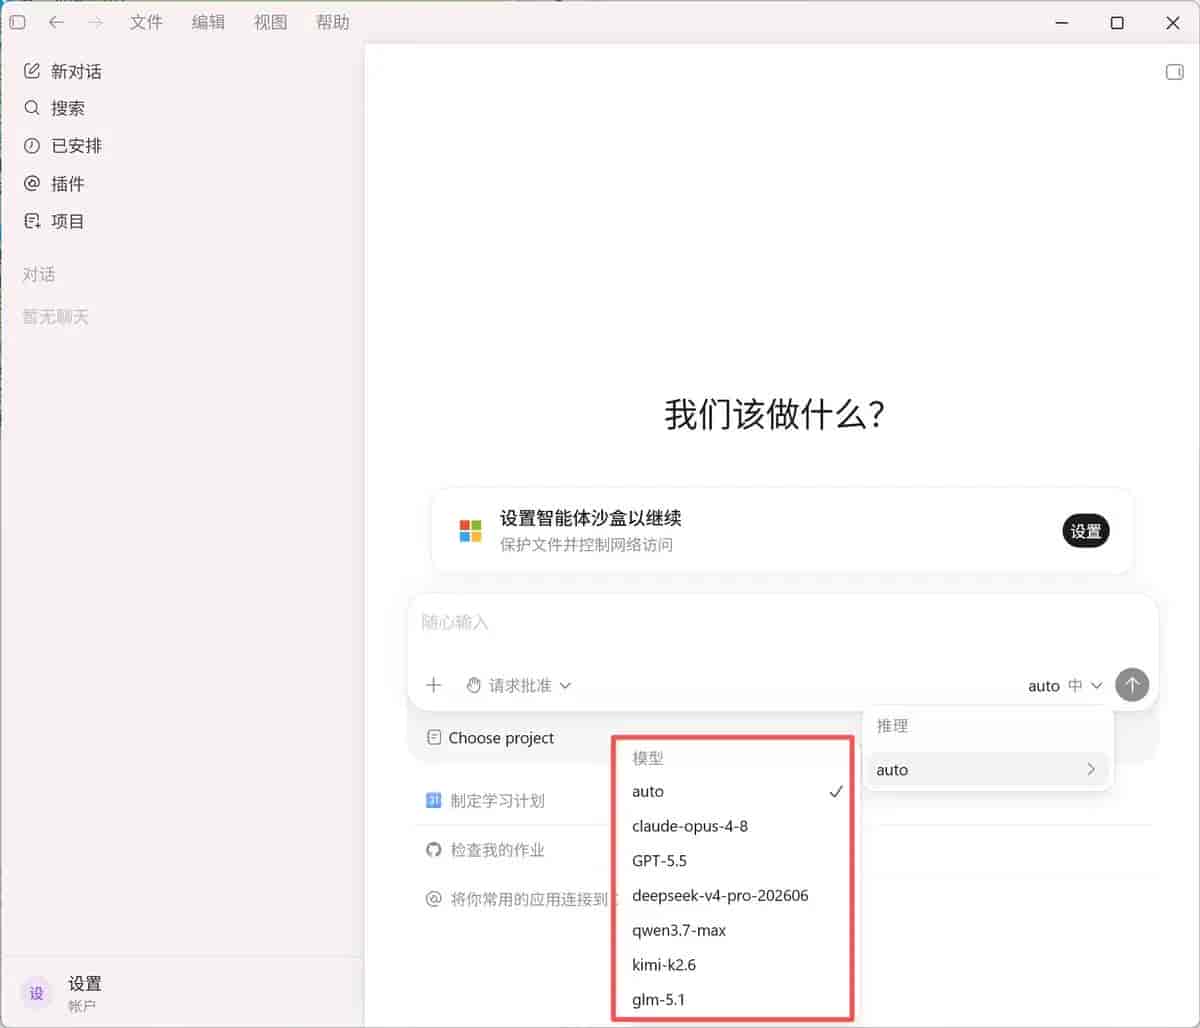The height and width of the screenshot is (1028, 1200).
Task: Select claude-opus-4-8 model
Action: pyautogui.click(x=737, y=826)
